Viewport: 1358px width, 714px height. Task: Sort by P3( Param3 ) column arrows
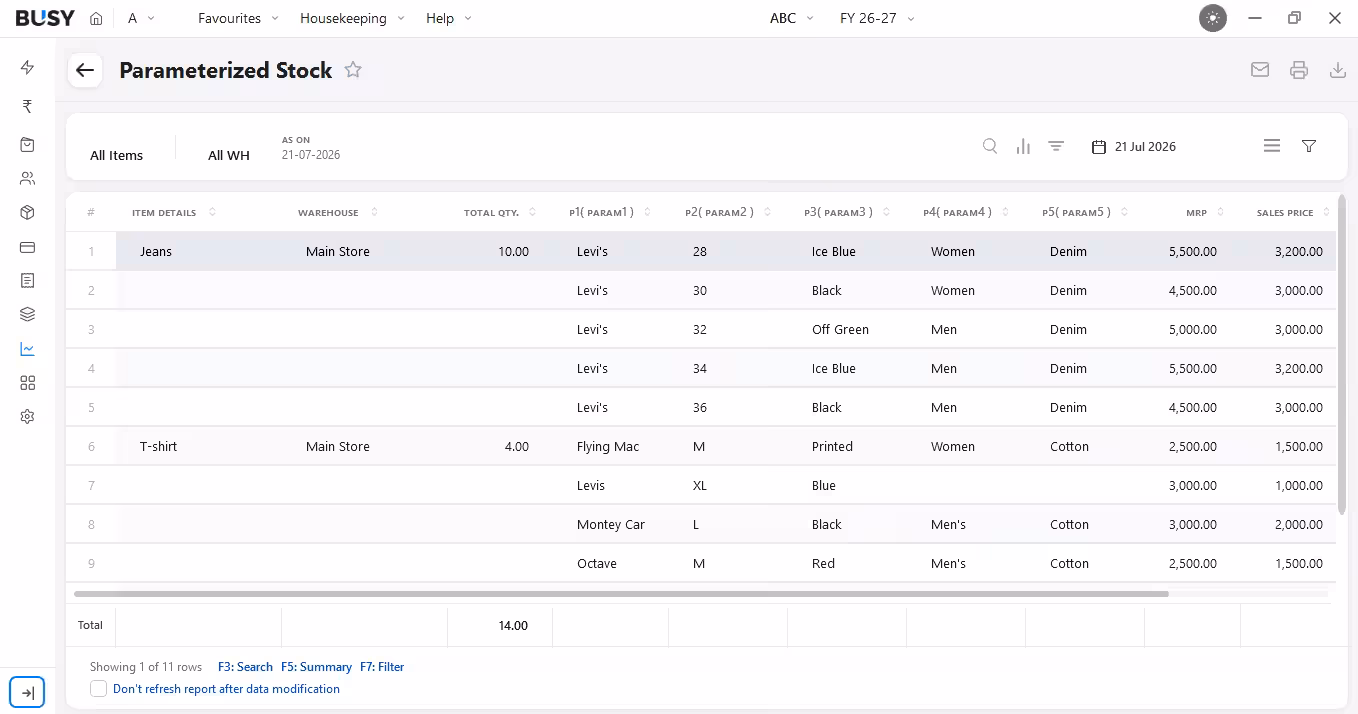click(x=887, y=212)
